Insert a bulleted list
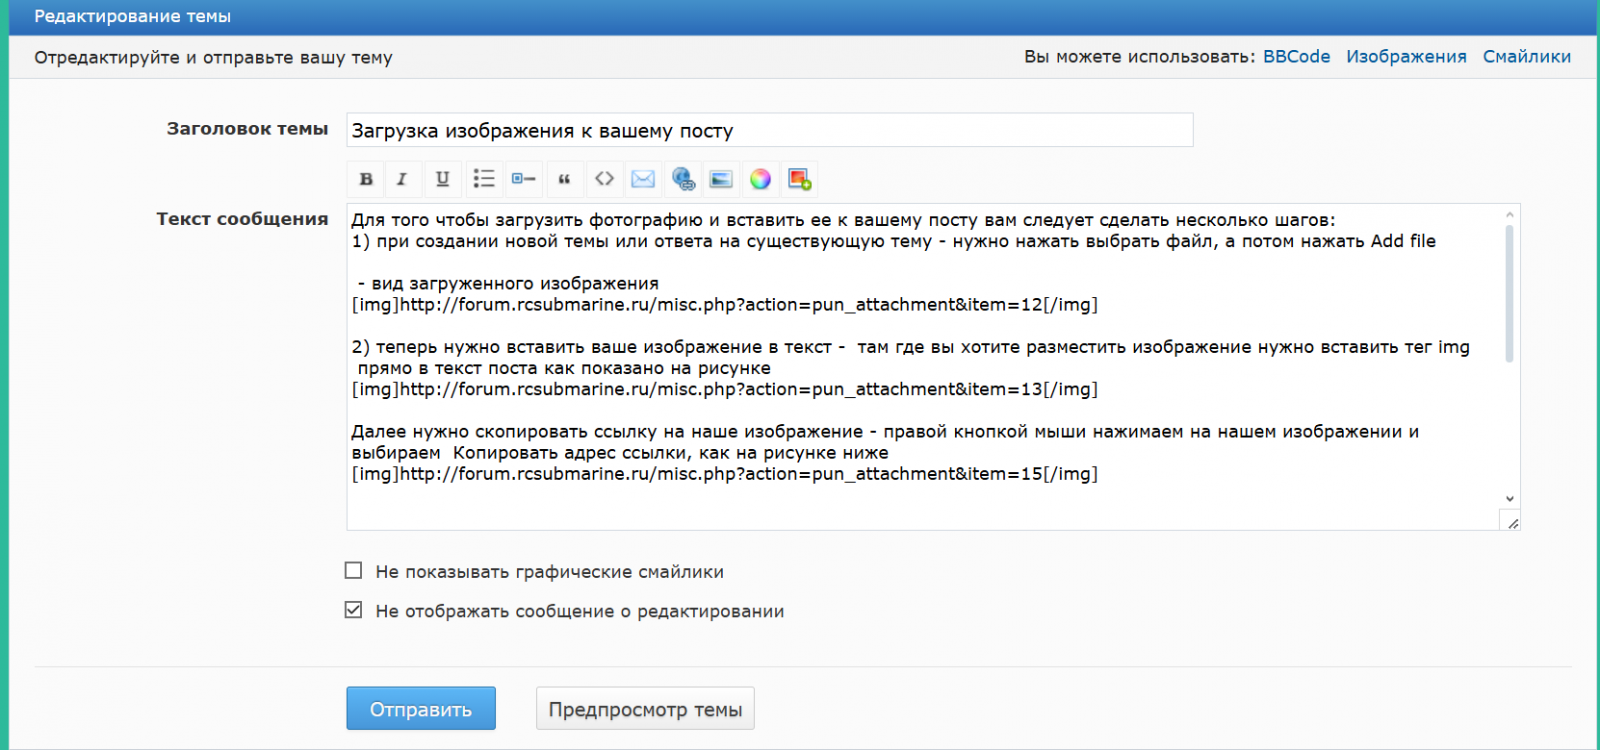 tap(484, 179)
